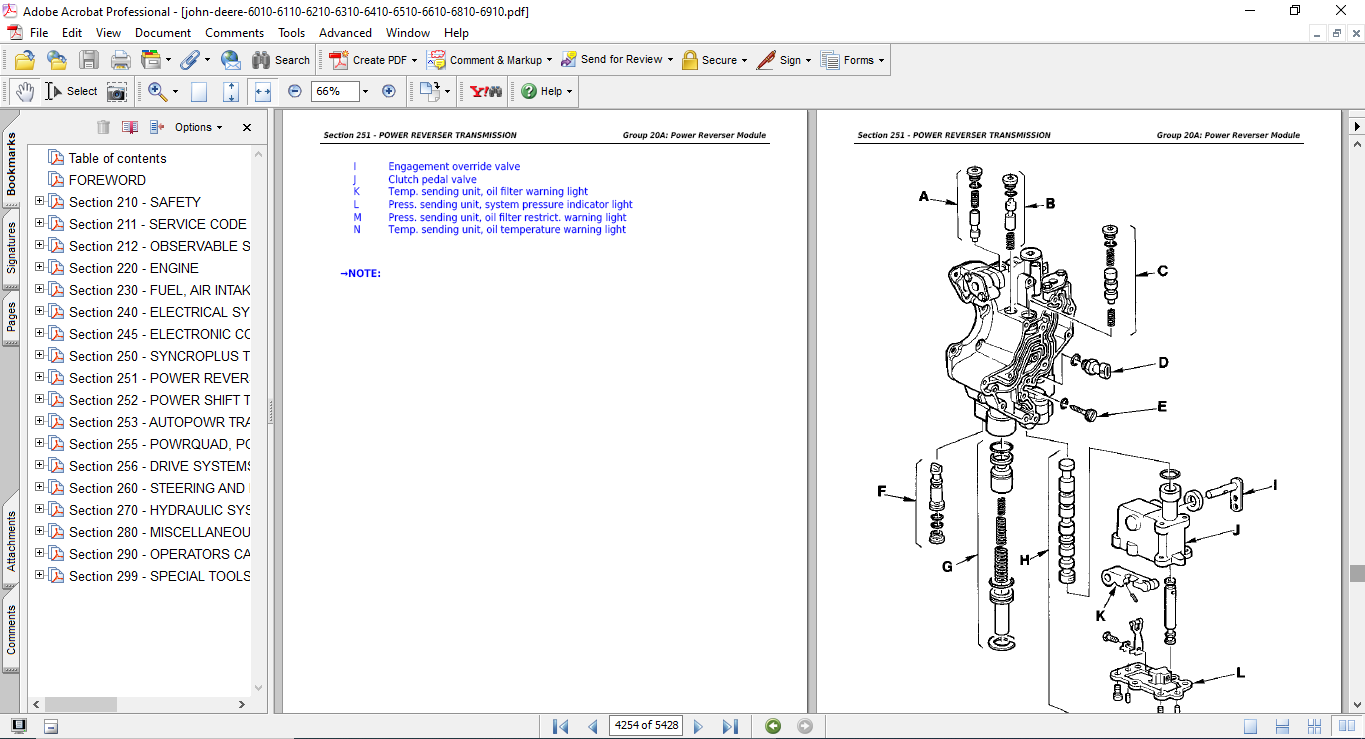Viewport: 1365px width, 739px height.
Task: Switch to Single Page layout
Action: [x=1250, y=725]
